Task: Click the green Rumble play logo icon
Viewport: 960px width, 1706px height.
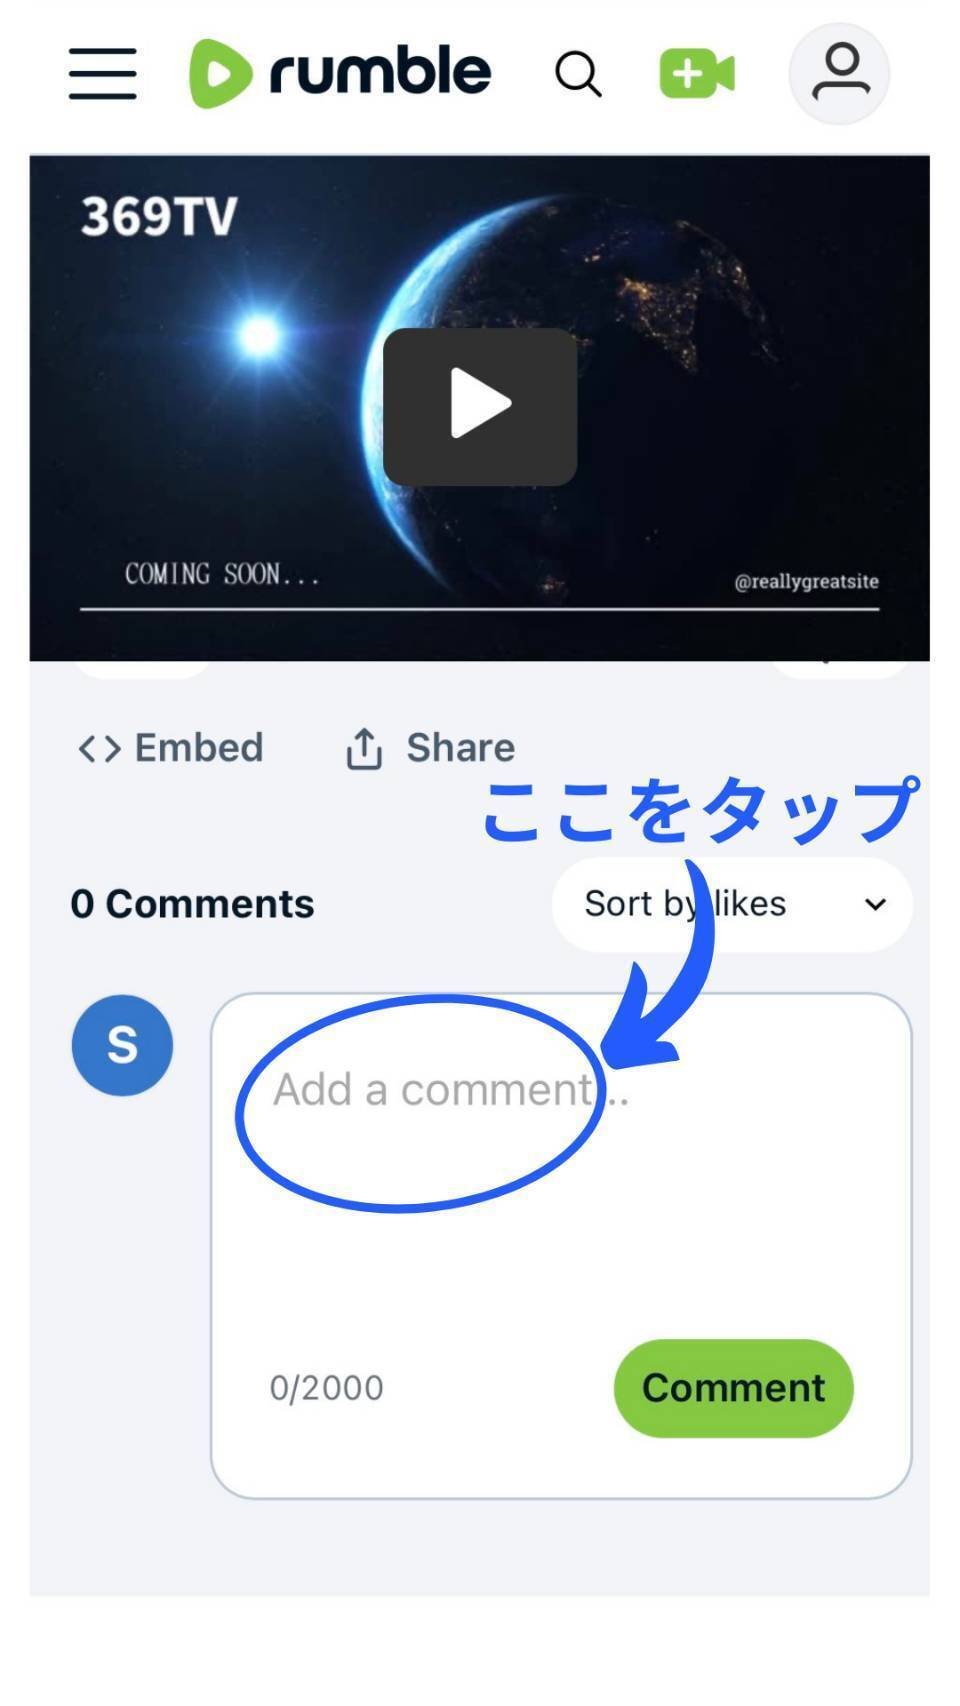Action: tap(220, 73)
